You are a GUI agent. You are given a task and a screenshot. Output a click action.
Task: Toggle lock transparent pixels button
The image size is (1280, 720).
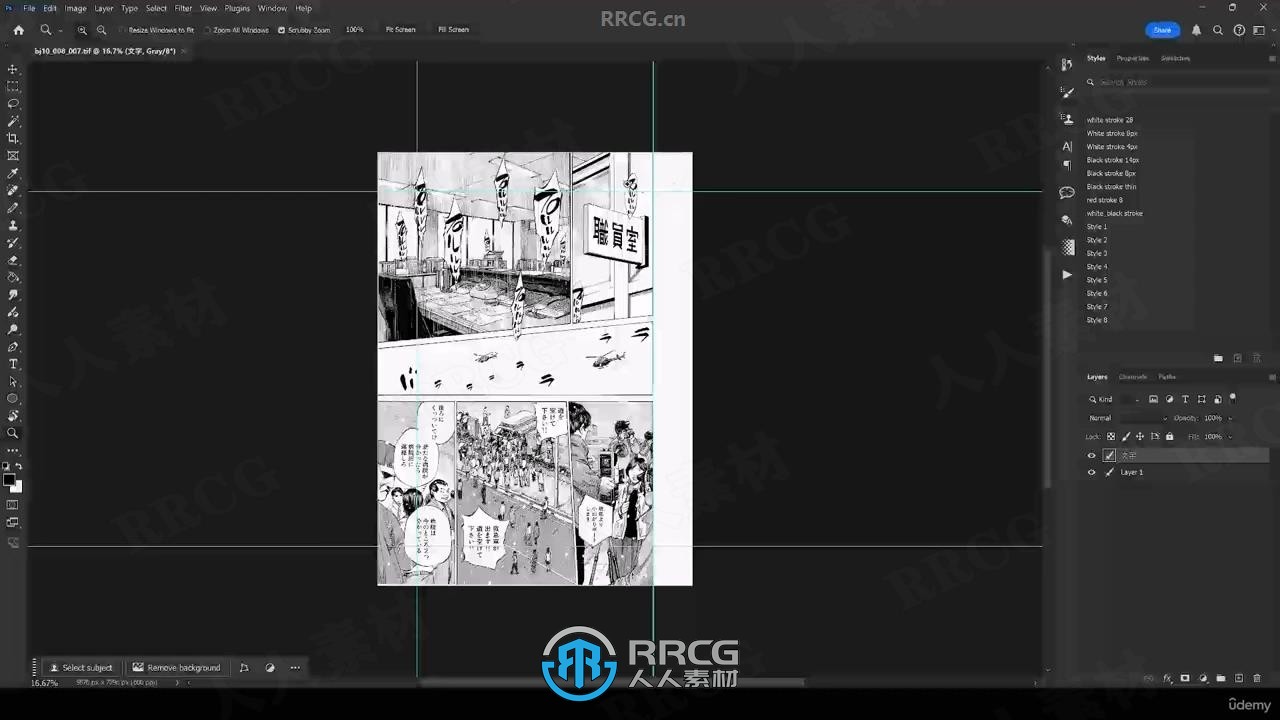[x=1111, y=436]
